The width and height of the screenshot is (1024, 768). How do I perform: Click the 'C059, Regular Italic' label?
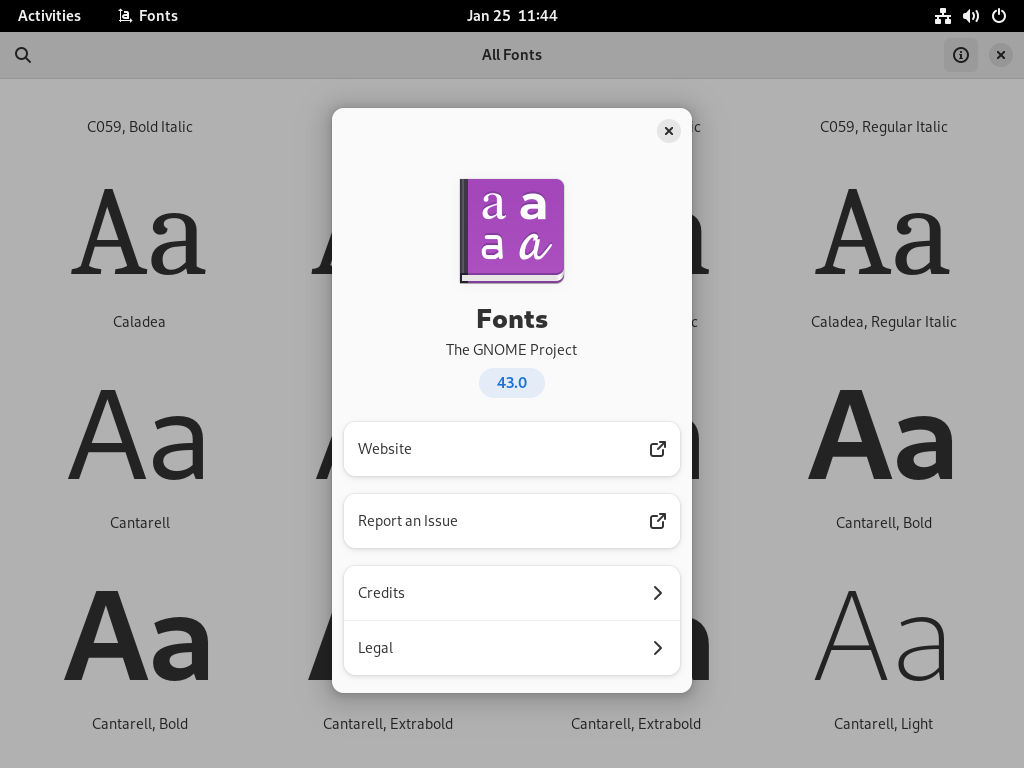pyautogui.click(x=884, y=127)
